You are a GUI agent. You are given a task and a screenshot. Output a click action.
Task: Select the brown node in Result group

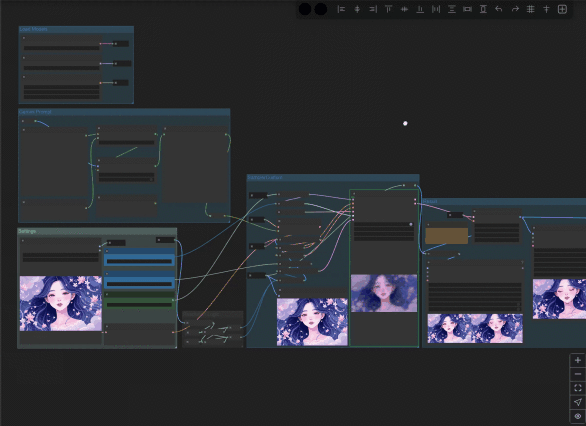click(447, 236)
